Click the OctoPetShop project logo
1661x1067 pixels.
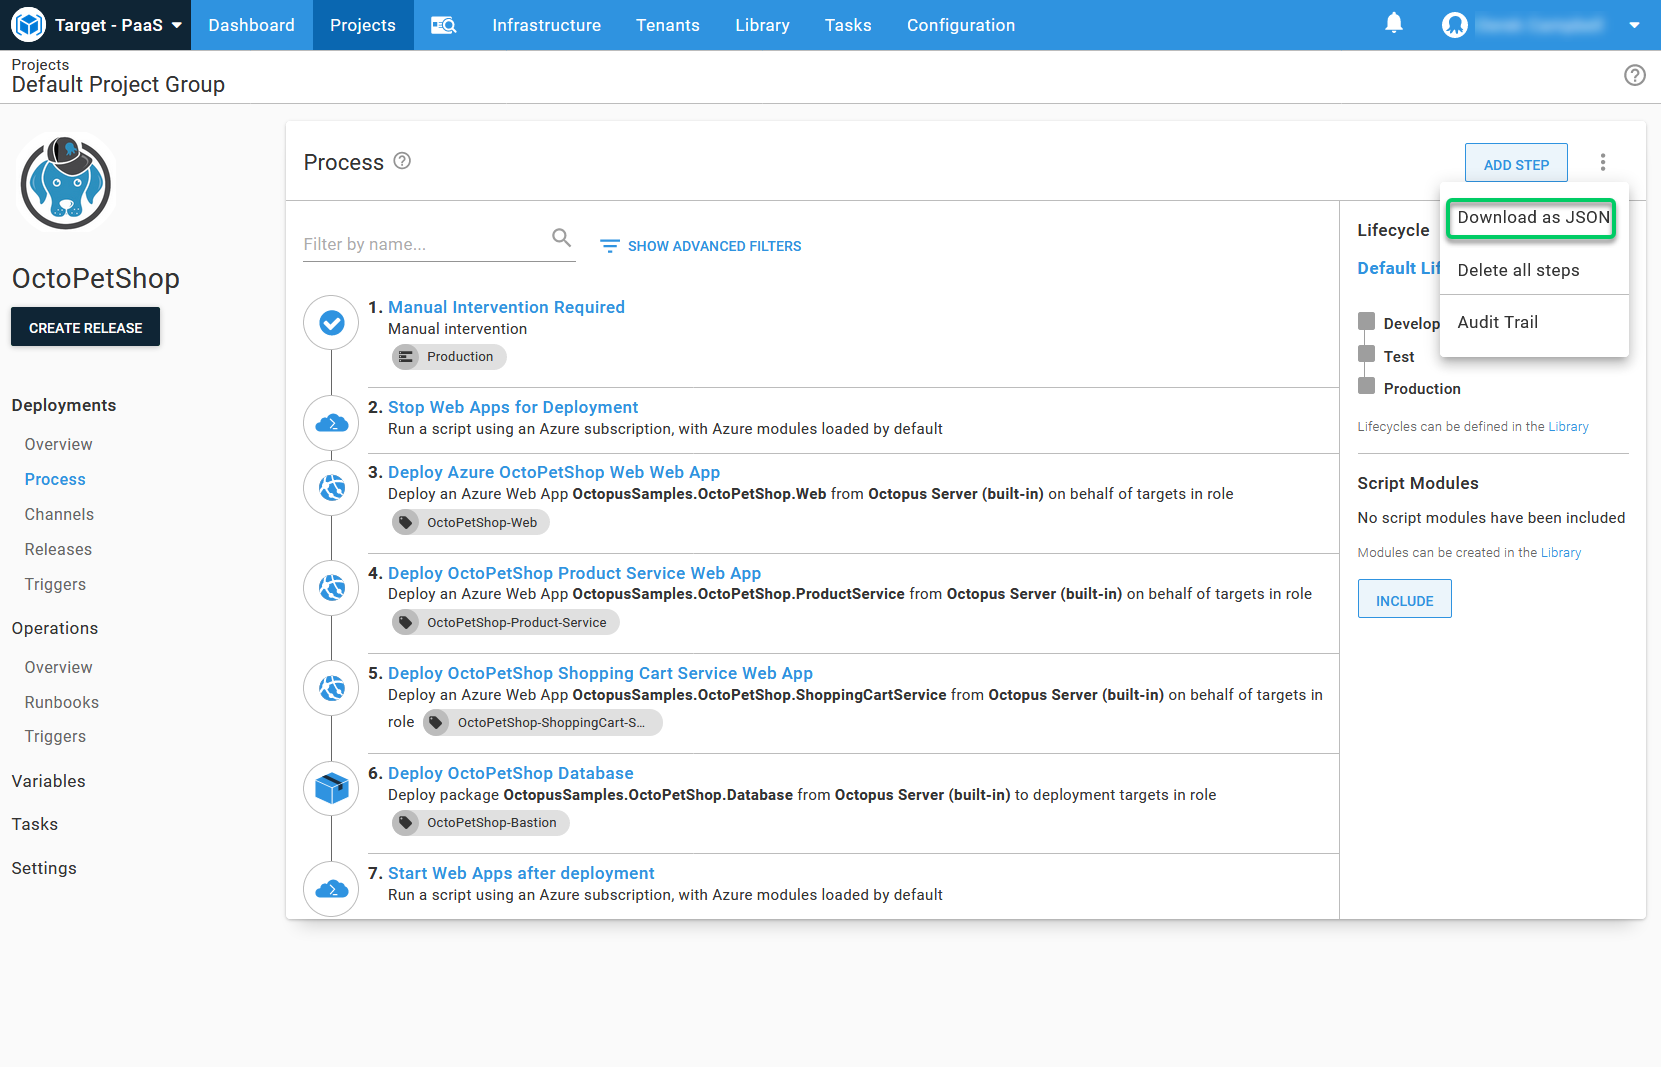point(66,184)
